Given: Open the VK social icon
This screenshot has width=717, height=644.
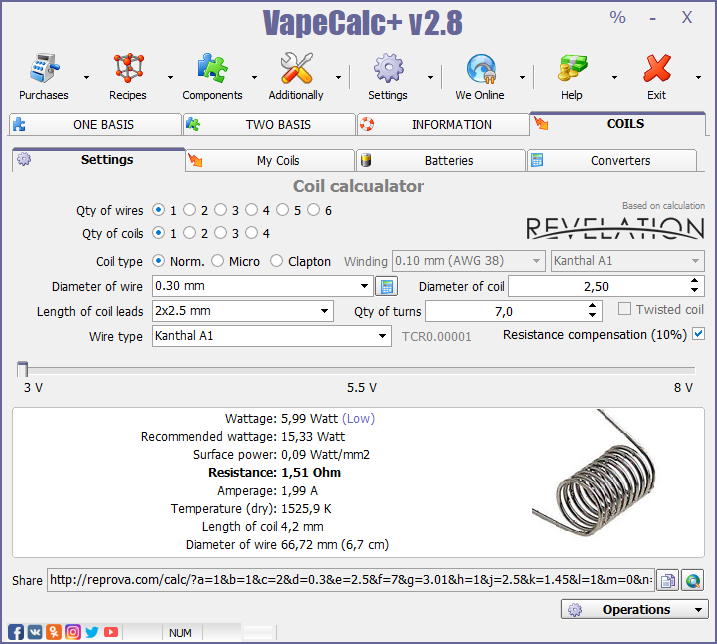Looking at the screenshot, I should 35,632.
